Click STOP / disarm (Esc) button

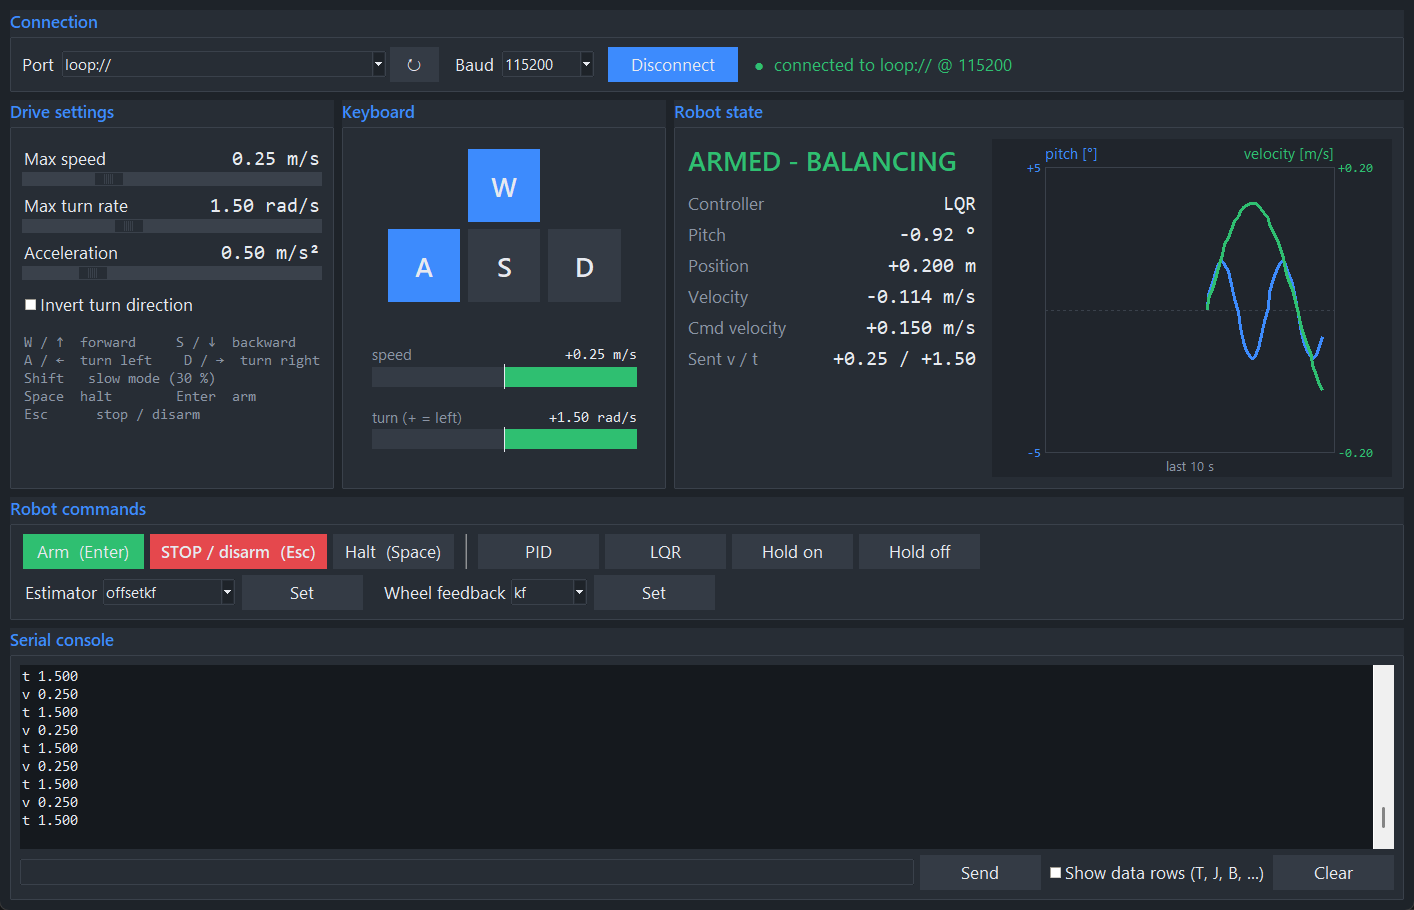(238, 552)
